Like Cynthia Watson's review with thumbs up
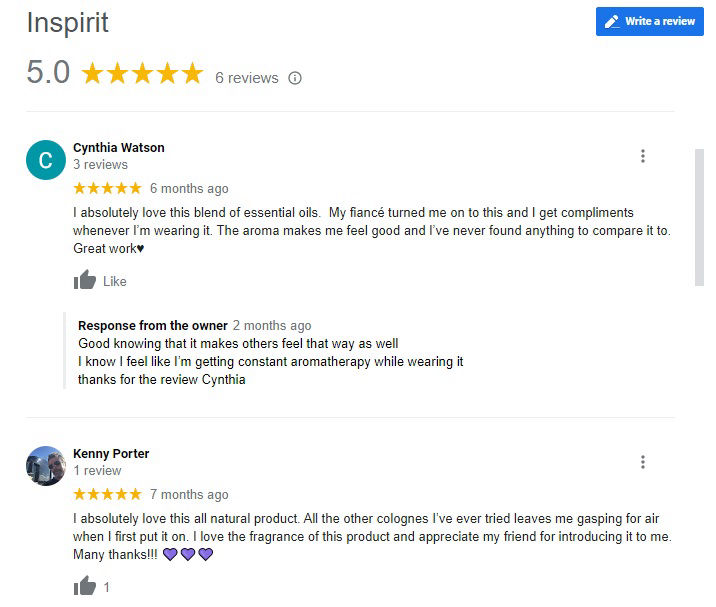716x607 pixels. coord(85,281)
